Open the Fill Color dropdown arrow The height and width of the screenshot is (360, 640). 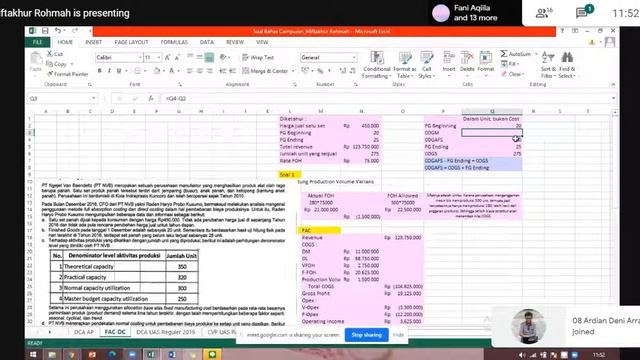click(164, 71)
